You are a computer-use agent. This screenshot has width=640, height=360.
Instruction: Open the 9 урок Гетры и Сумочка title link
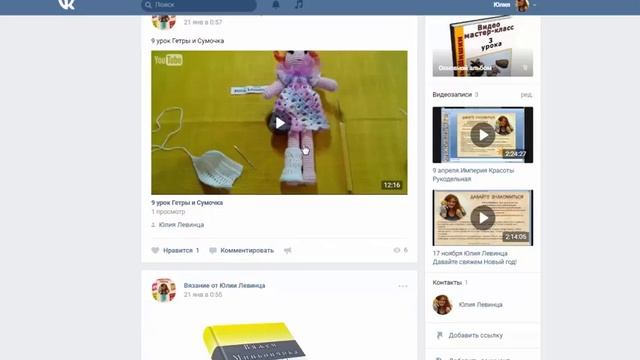[187, 202]
